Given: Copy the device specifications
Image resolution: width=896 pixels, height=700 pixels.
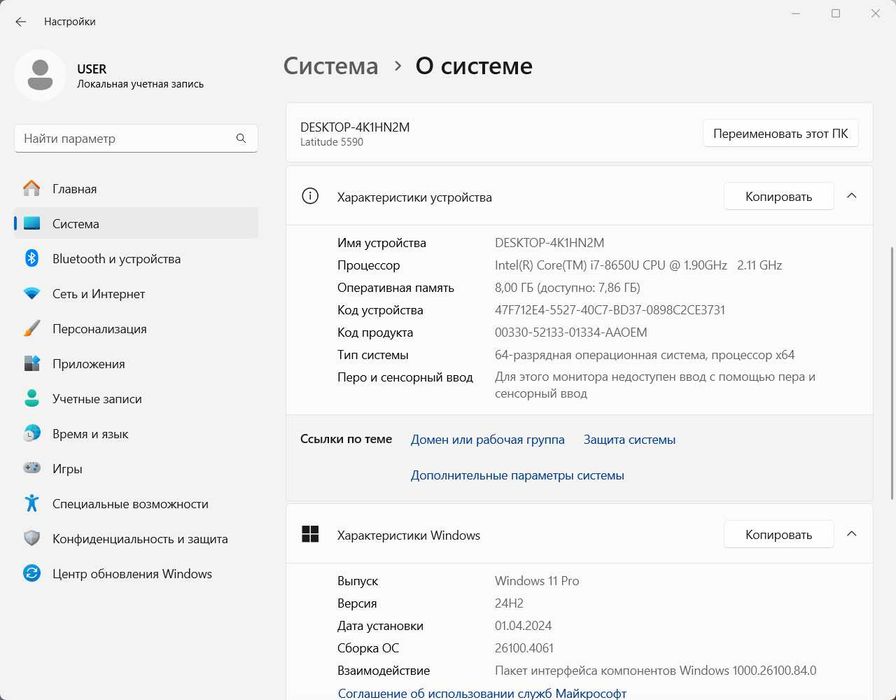Looking at the screenshot, I should (778, 197).
